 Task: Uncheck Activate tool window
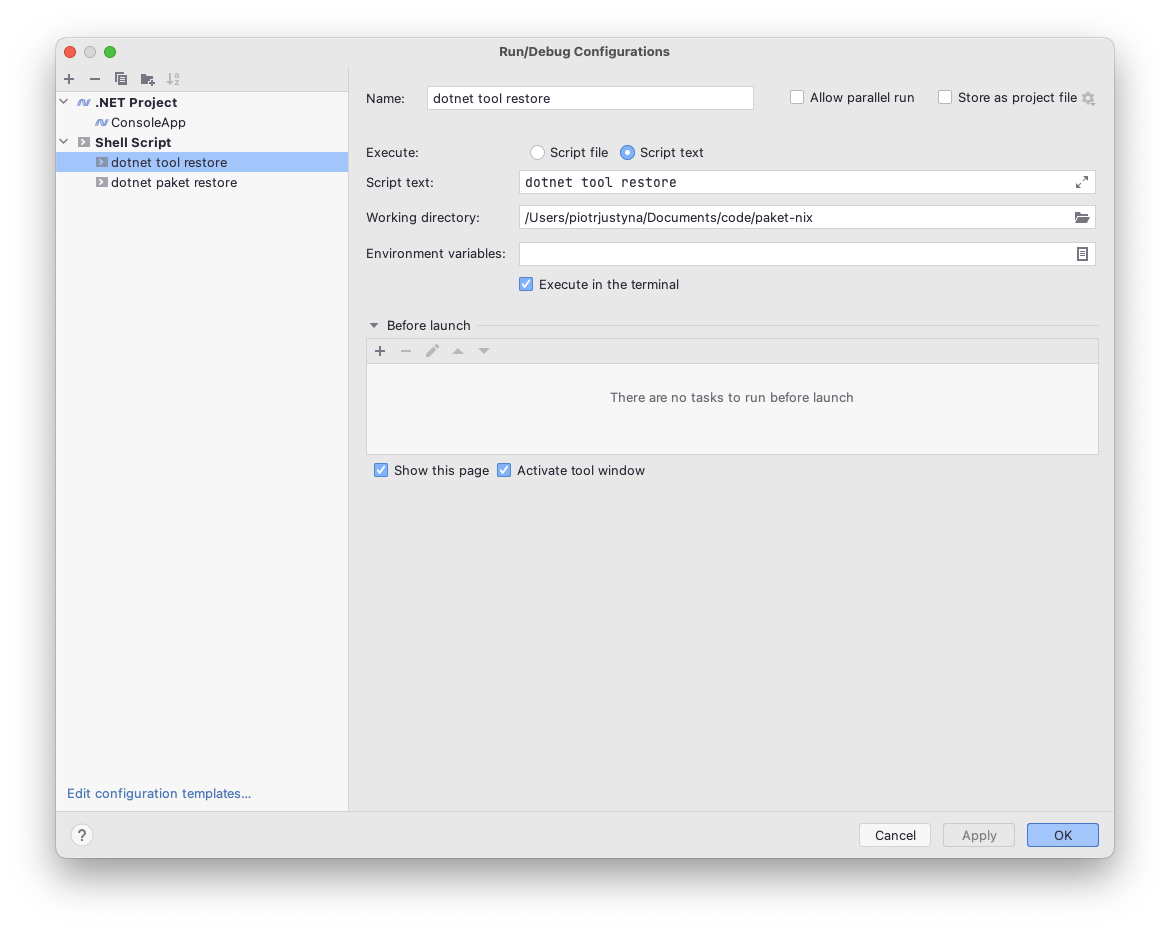click(504, 470)
